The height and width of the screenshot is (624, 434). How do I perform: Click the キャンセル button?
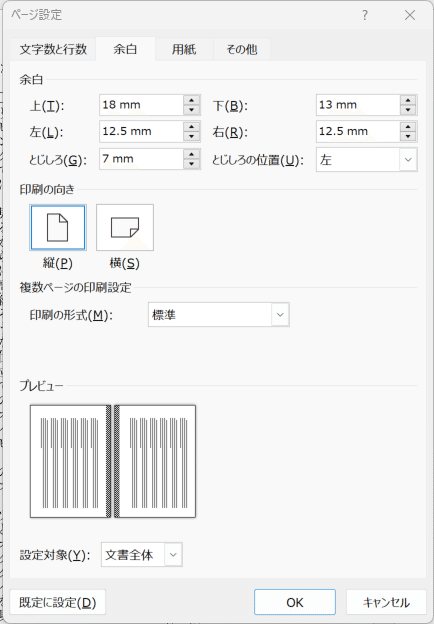(386, 602)
